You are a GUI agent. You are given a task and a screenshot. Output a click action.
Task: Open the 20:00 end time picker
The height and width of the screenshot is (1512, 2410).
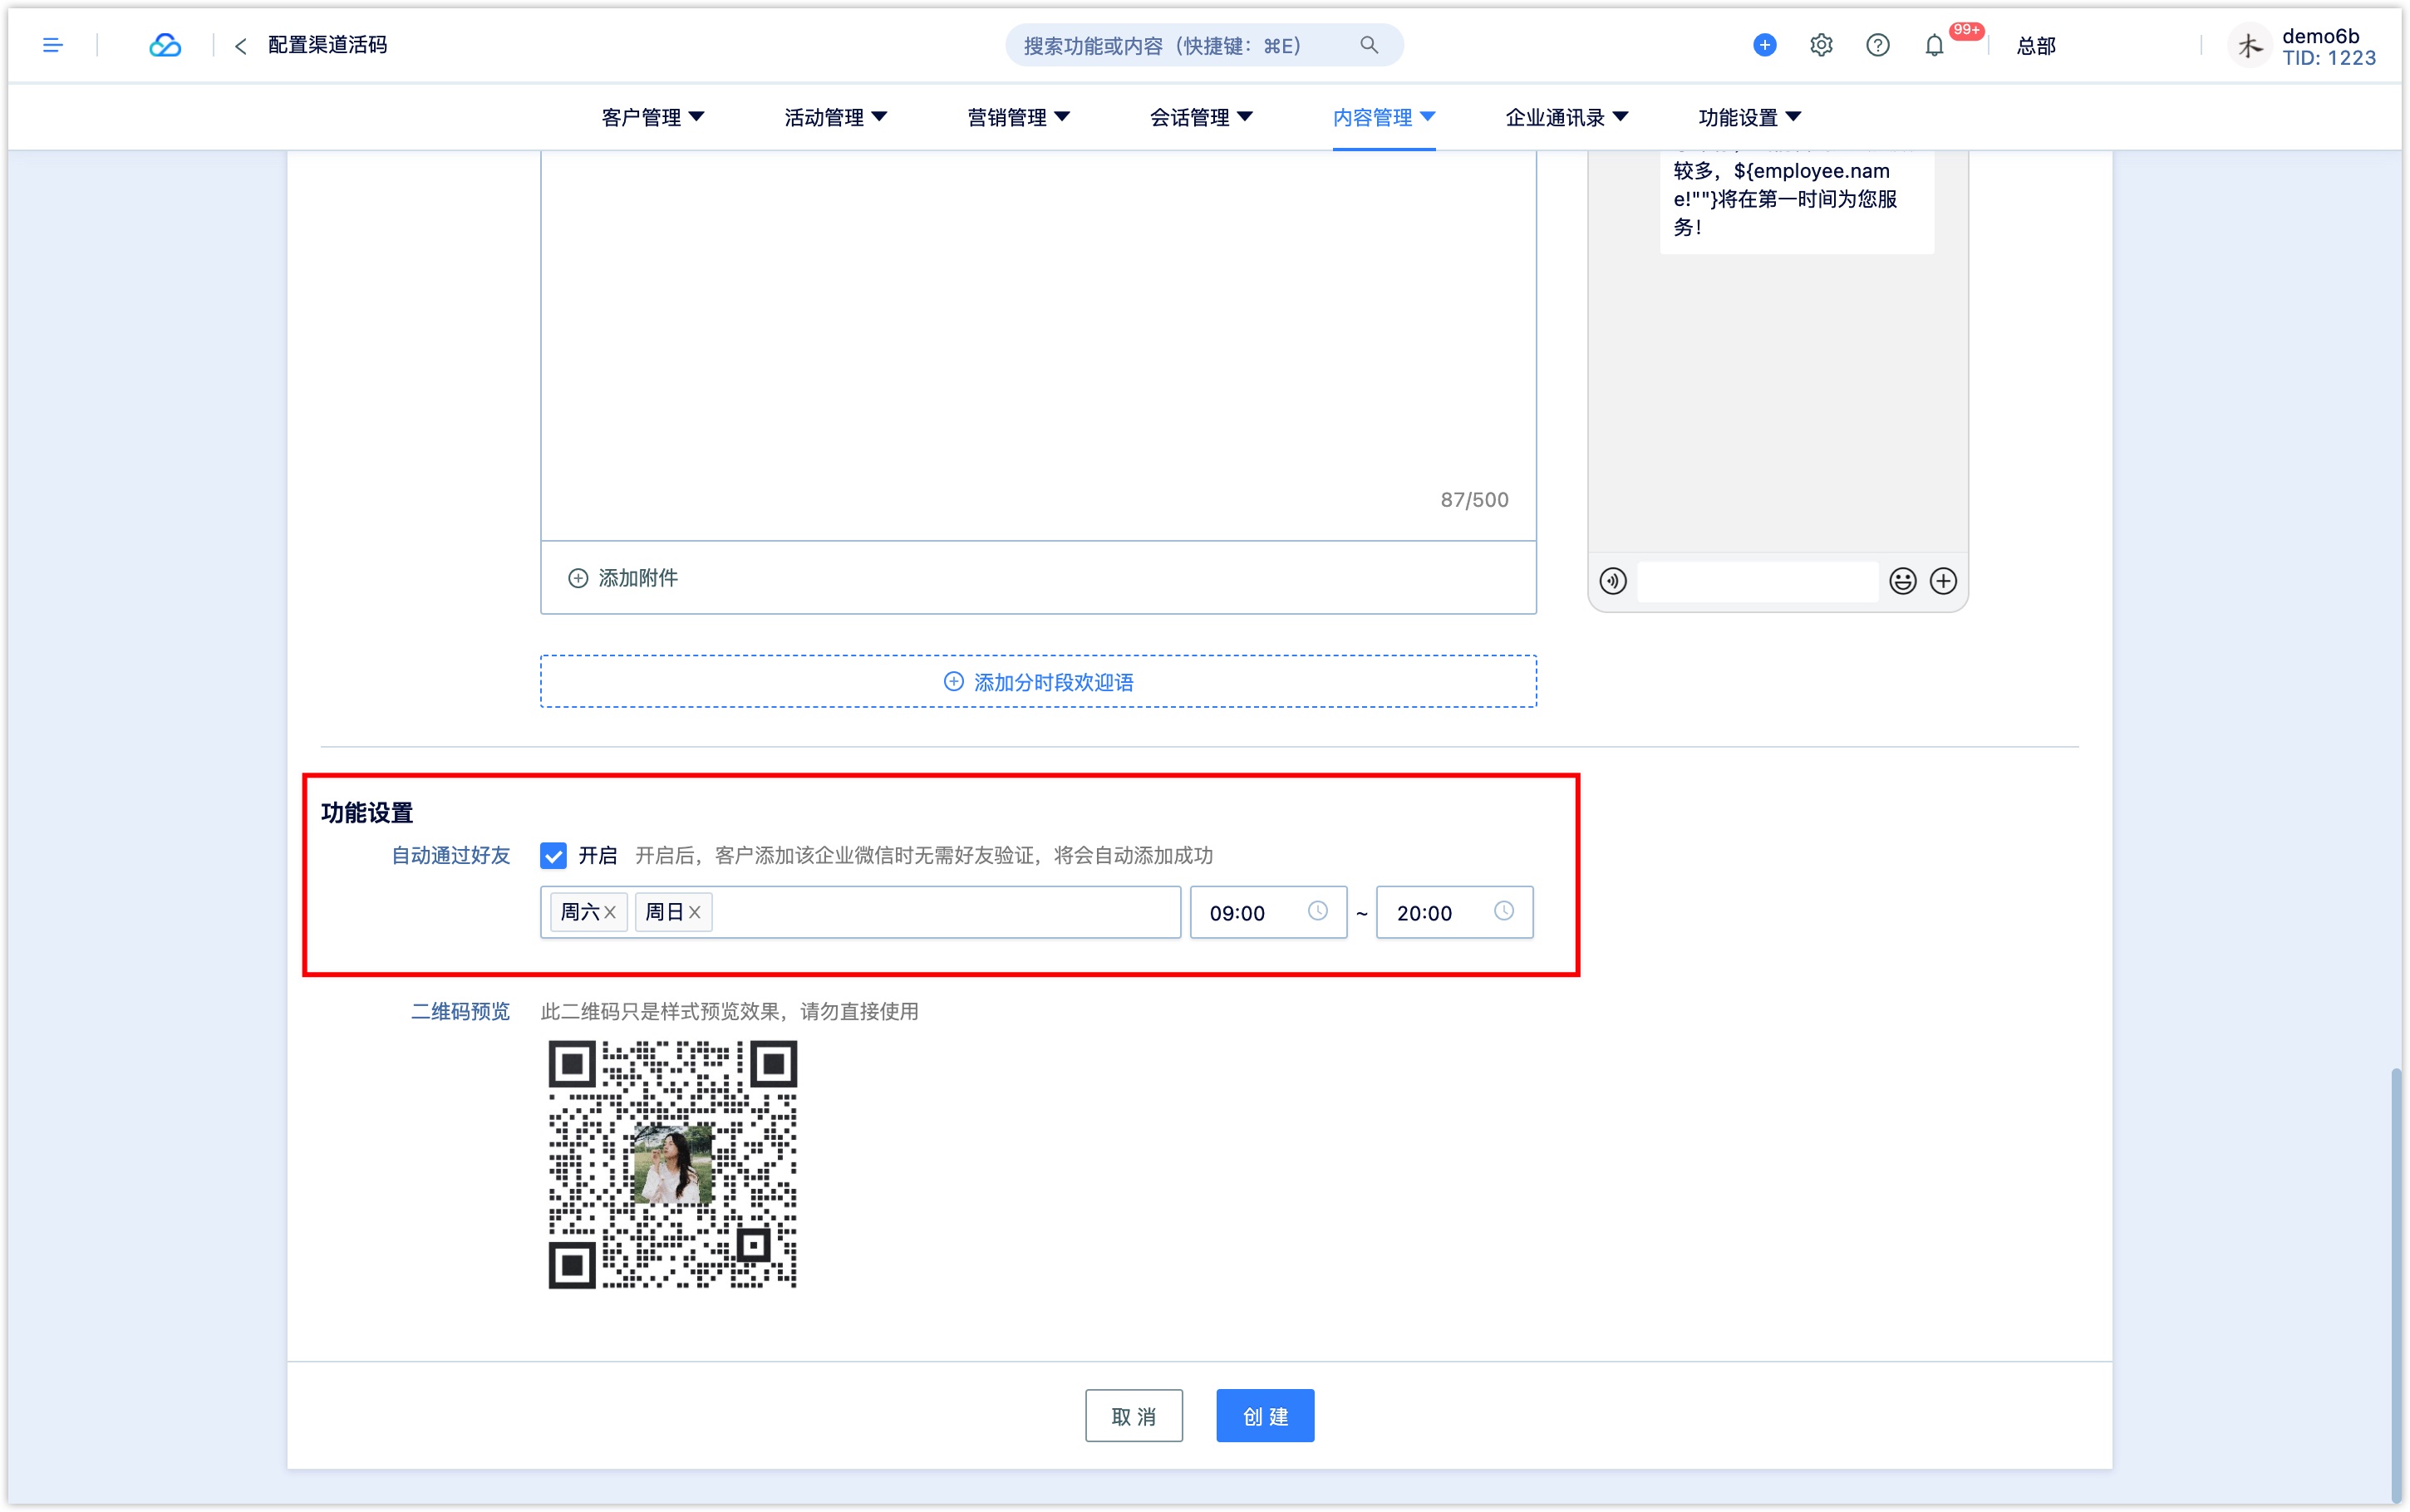coord(1454,912)
